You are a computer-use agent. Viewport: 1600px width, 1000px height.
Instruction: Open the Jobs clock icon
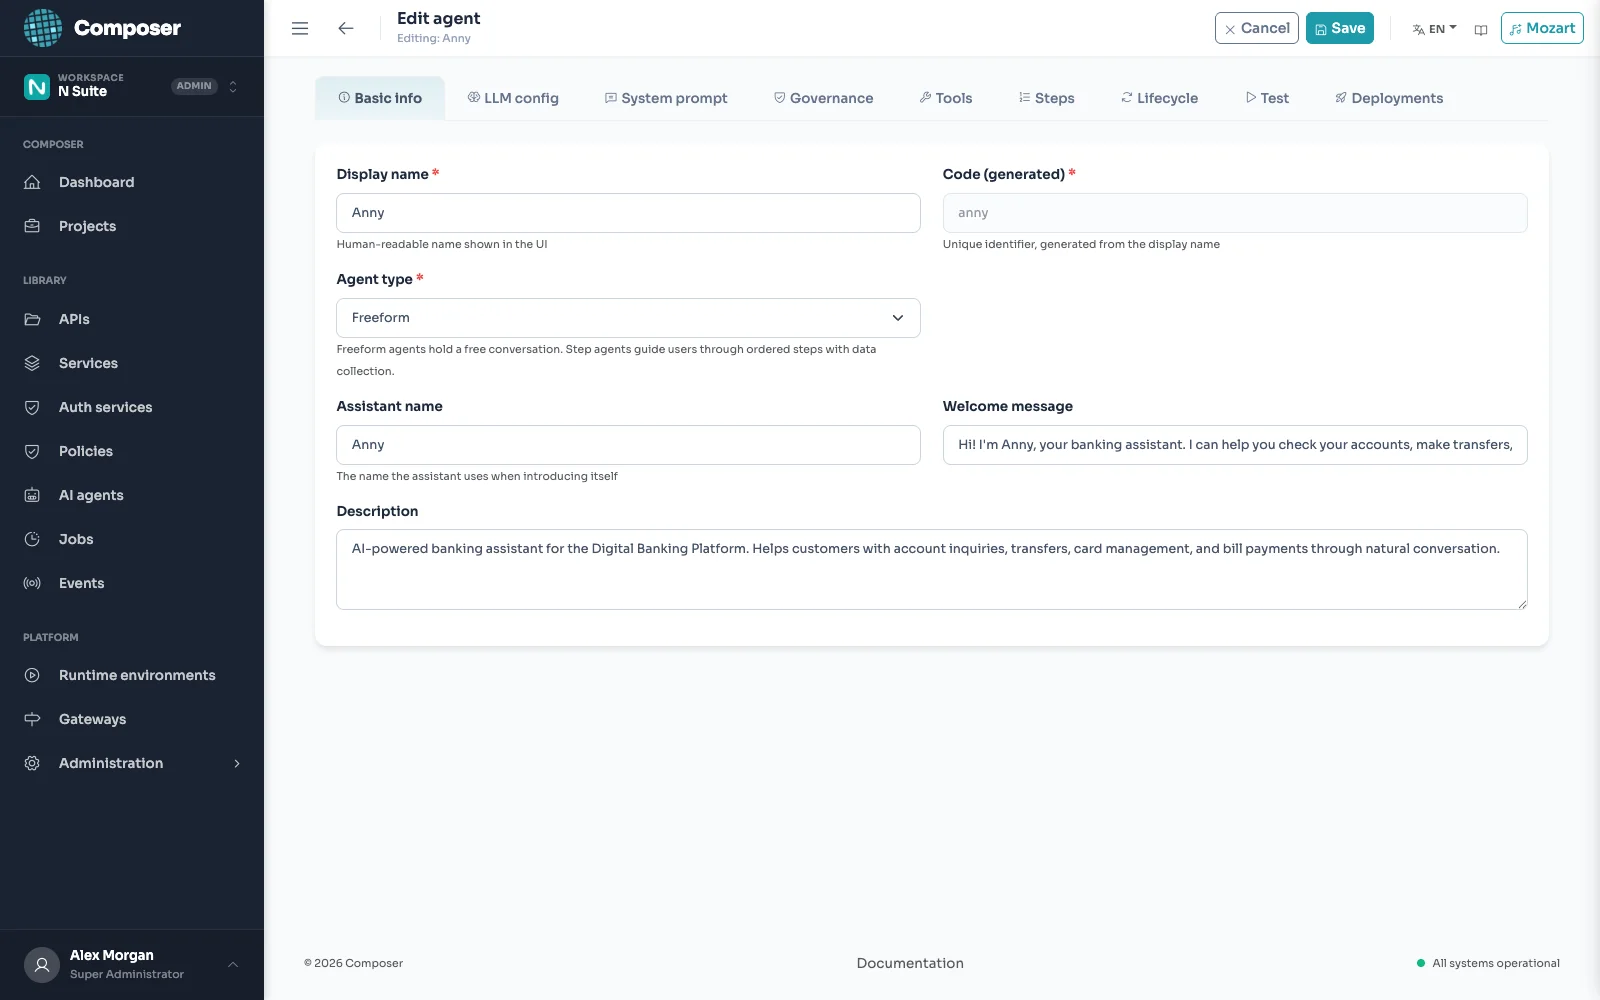click(32, 539)
